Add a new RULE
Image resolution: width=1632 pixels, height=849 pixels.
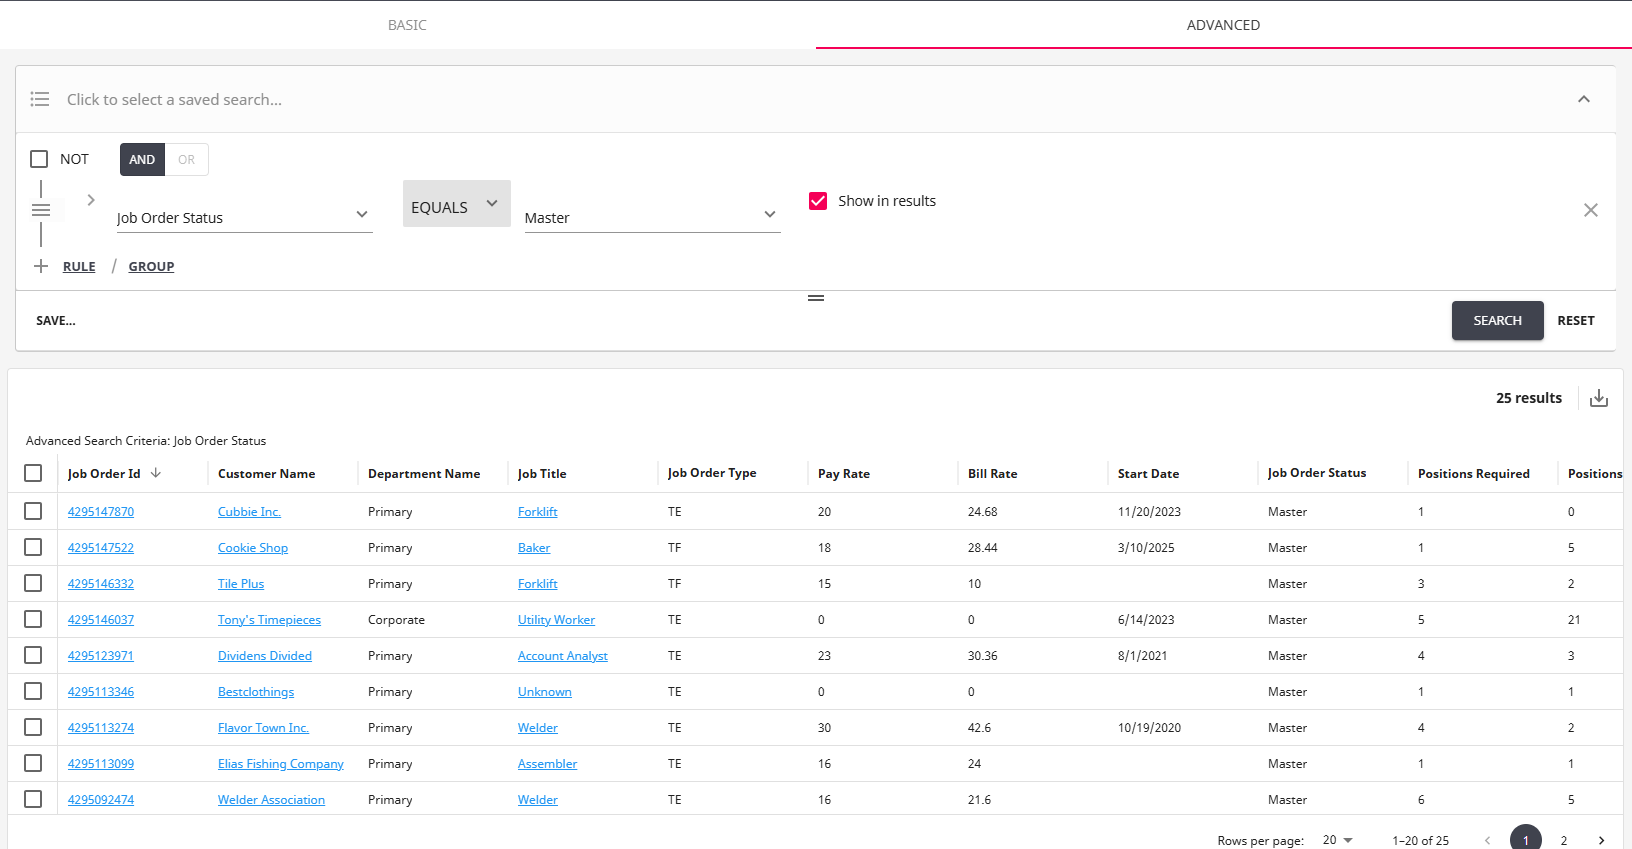(79, 266)
